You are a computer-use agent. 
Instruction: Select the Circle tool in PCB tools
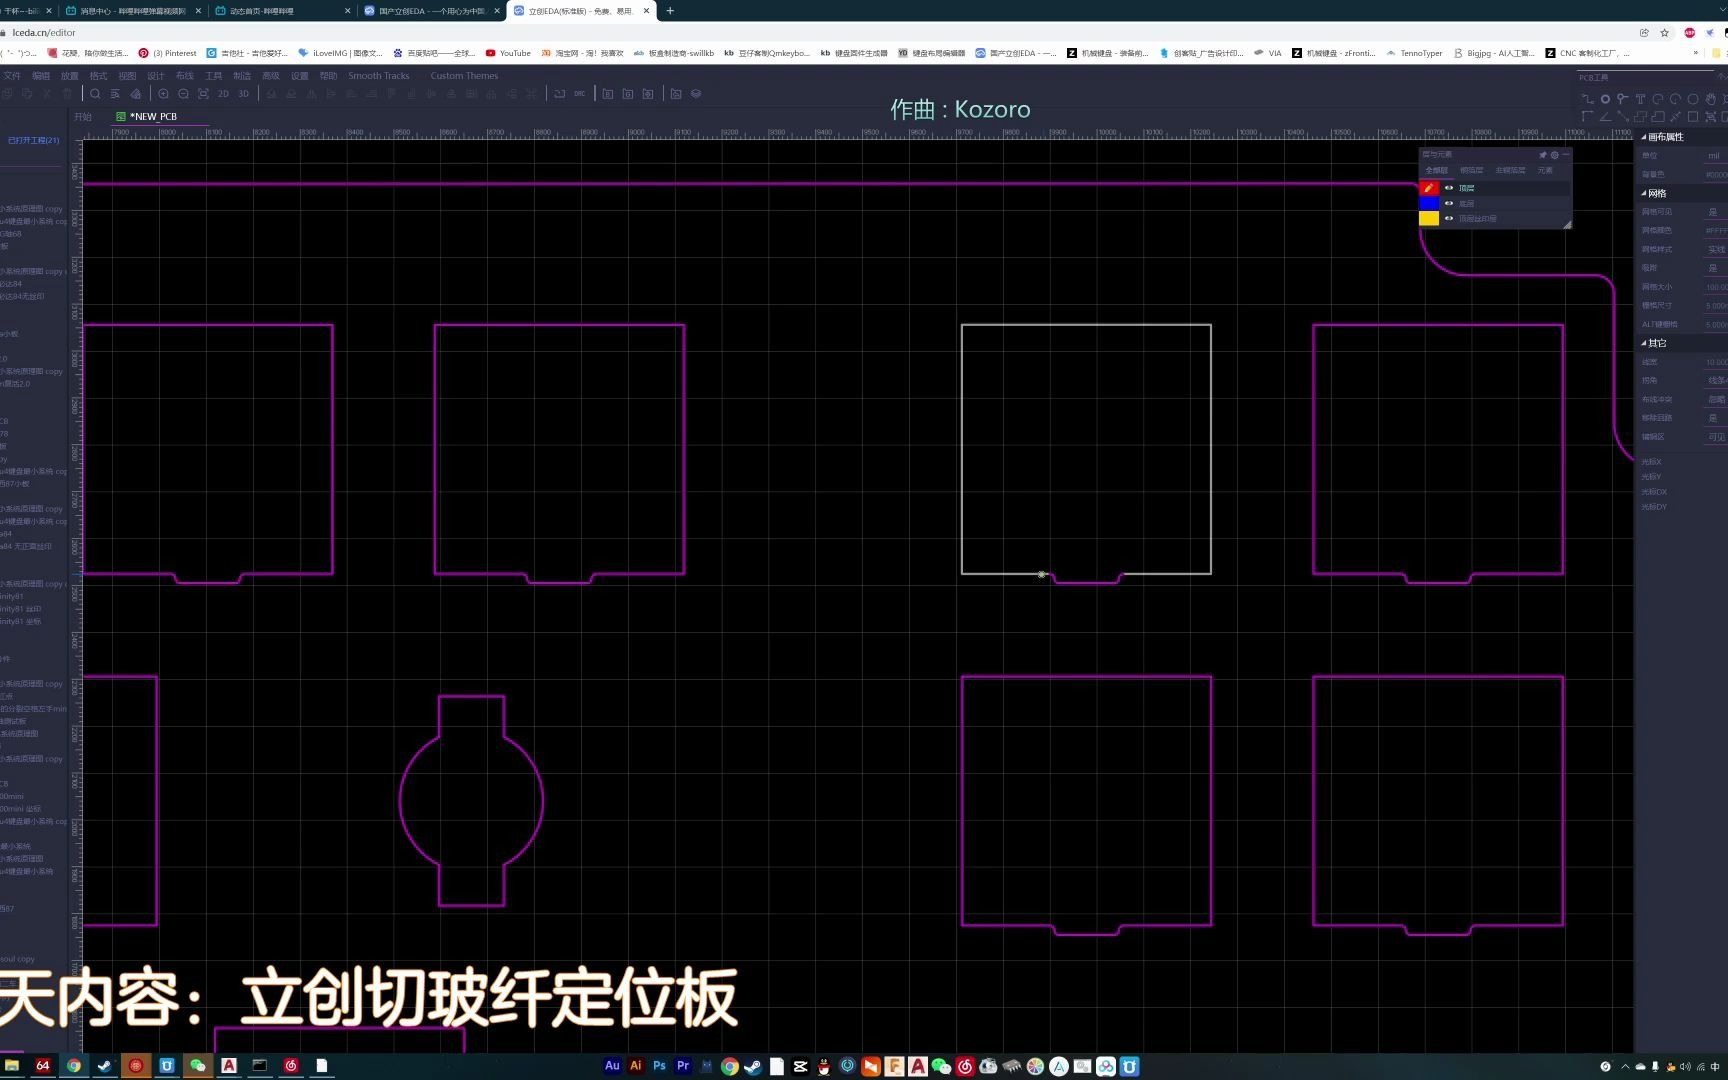click(x=1692, y=99)
